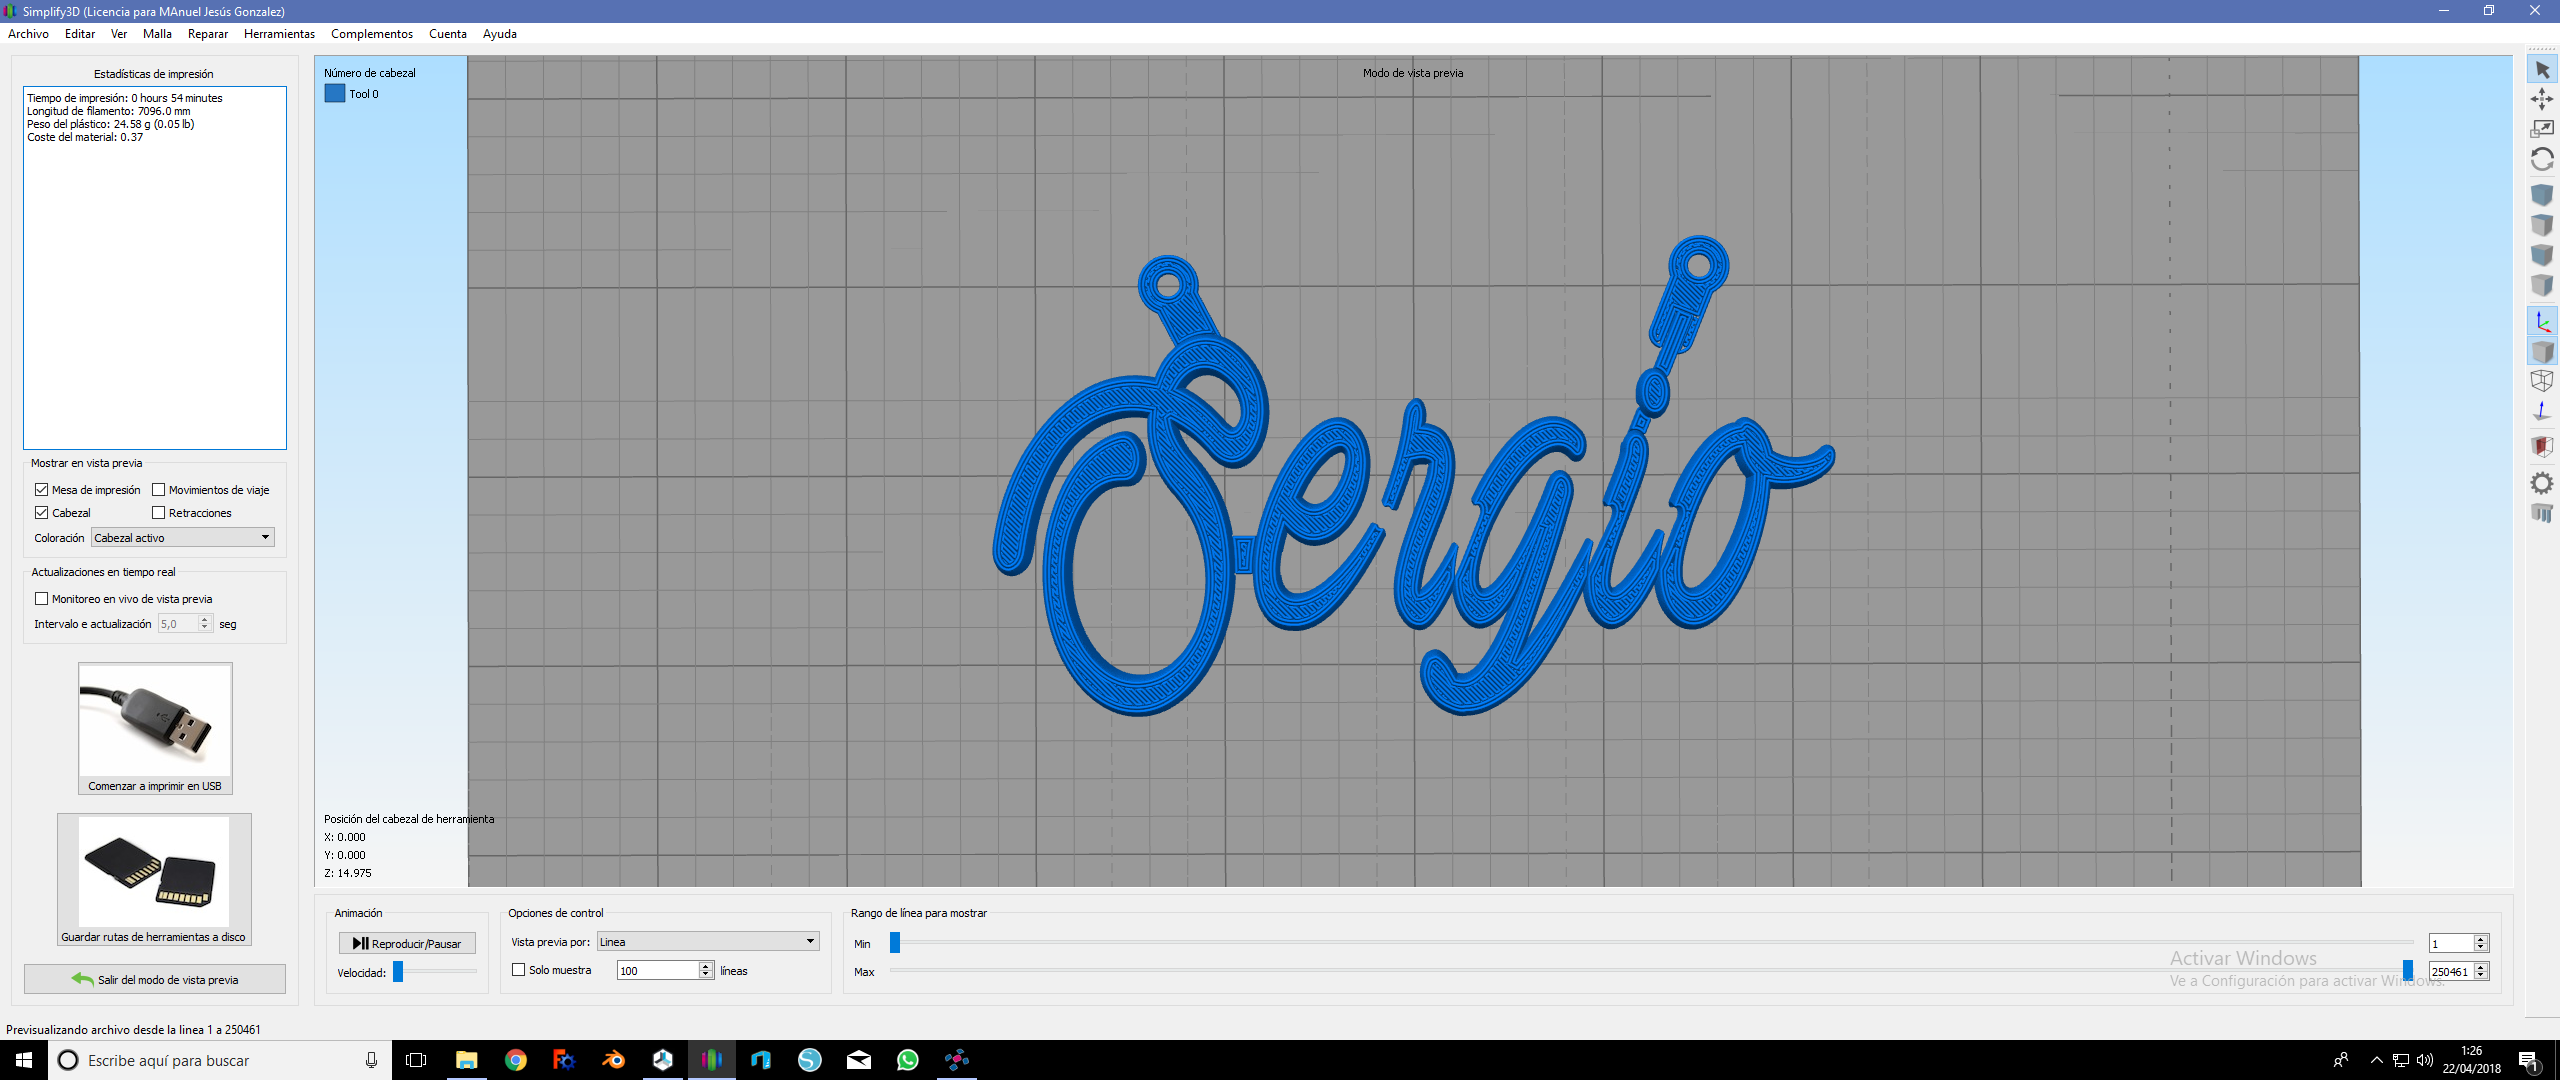Open Windows Start menu
Image resolution: width=2560 pixels, height=1080 pixels.
click(24, 1060)
